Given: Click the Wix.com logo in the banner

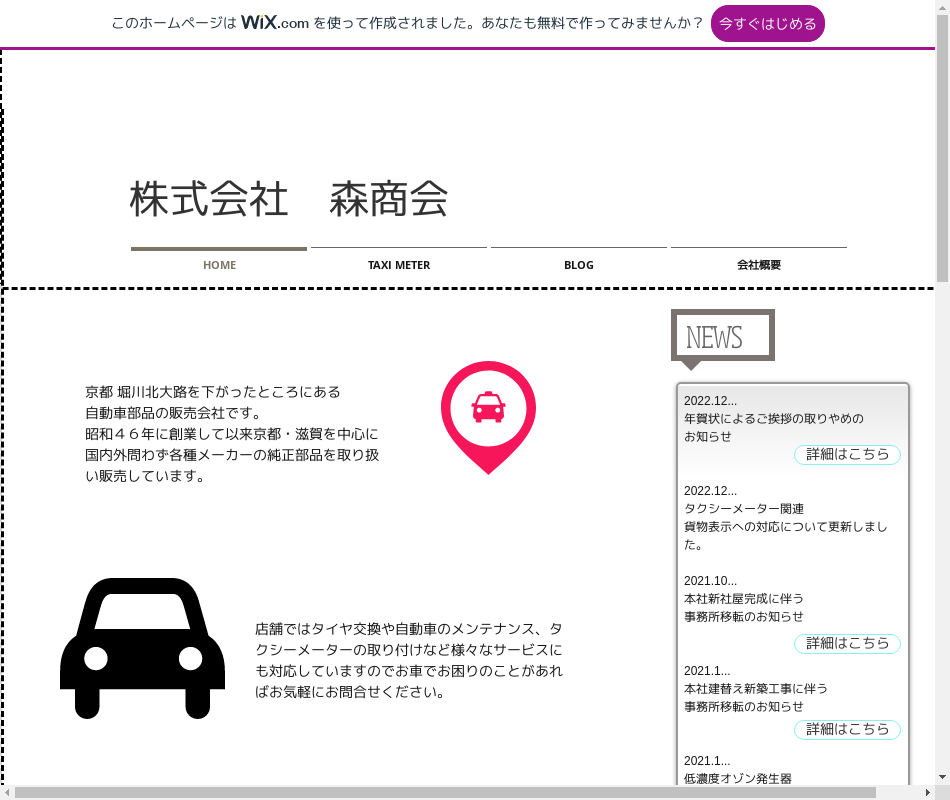Looking at the screenshot, I should coord(274,23).
